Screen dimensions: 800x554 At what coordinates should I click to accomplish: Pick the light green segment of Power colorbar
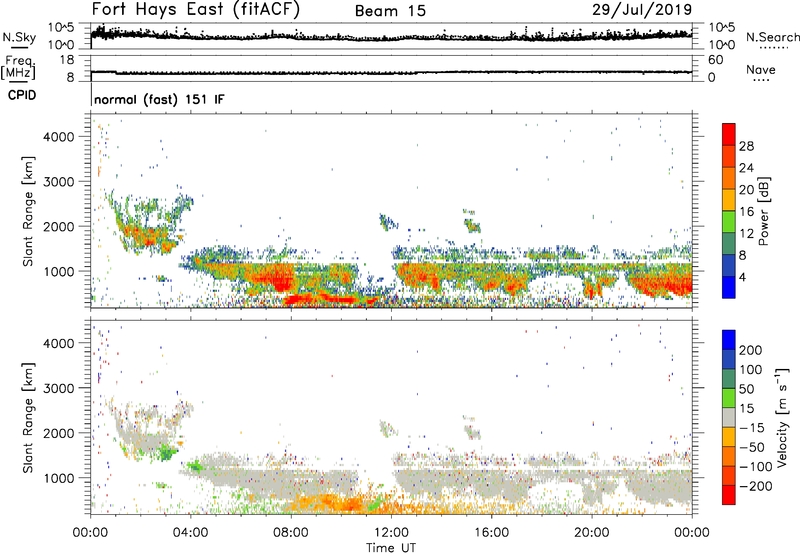pyautogui.click(x=729, y=221)
